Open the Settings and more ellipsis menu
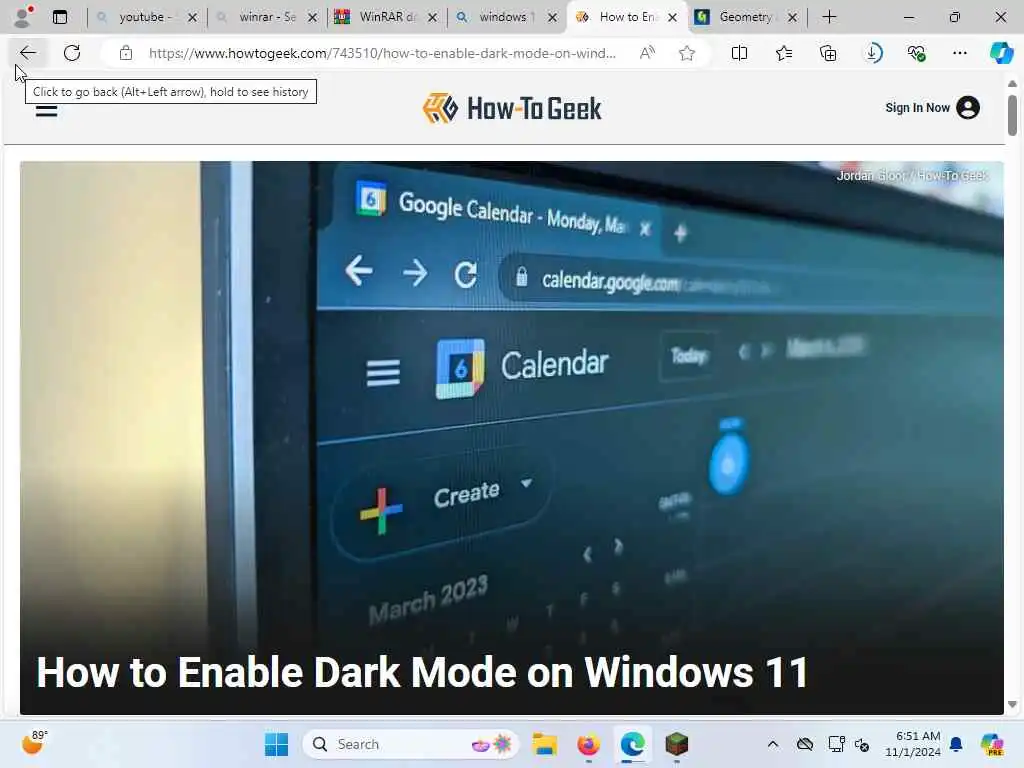 pos(959,53)
